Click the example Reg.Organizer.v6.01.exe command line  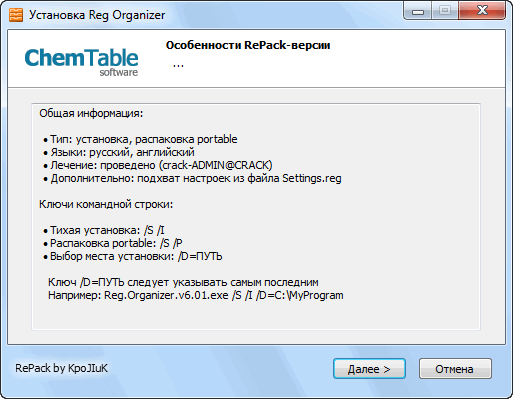(196, 295)
